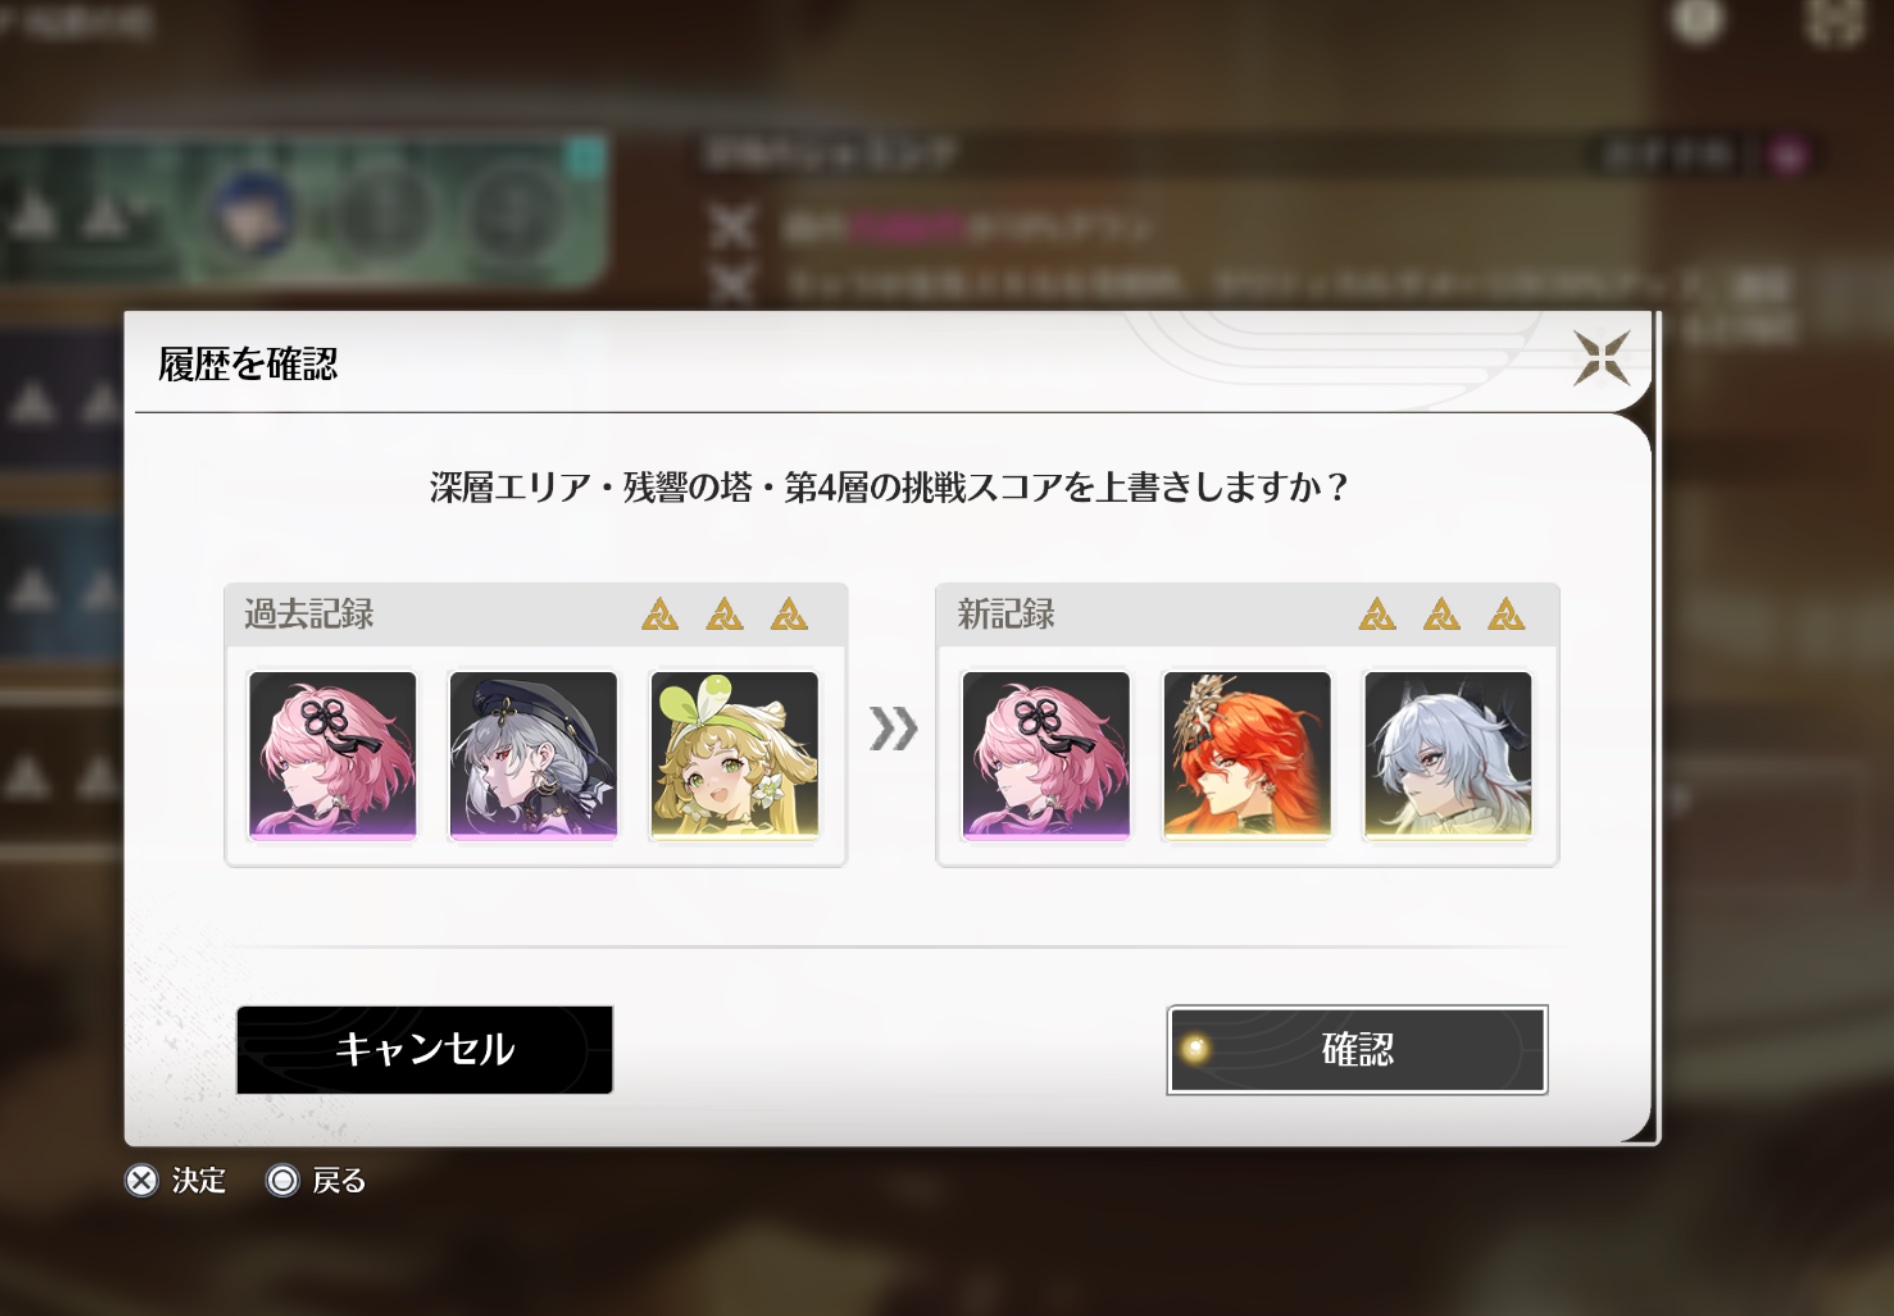This screenshot has height=1316, width=1894.
Task: Click second gold crest in 新記録
Action: (1442, 614)
